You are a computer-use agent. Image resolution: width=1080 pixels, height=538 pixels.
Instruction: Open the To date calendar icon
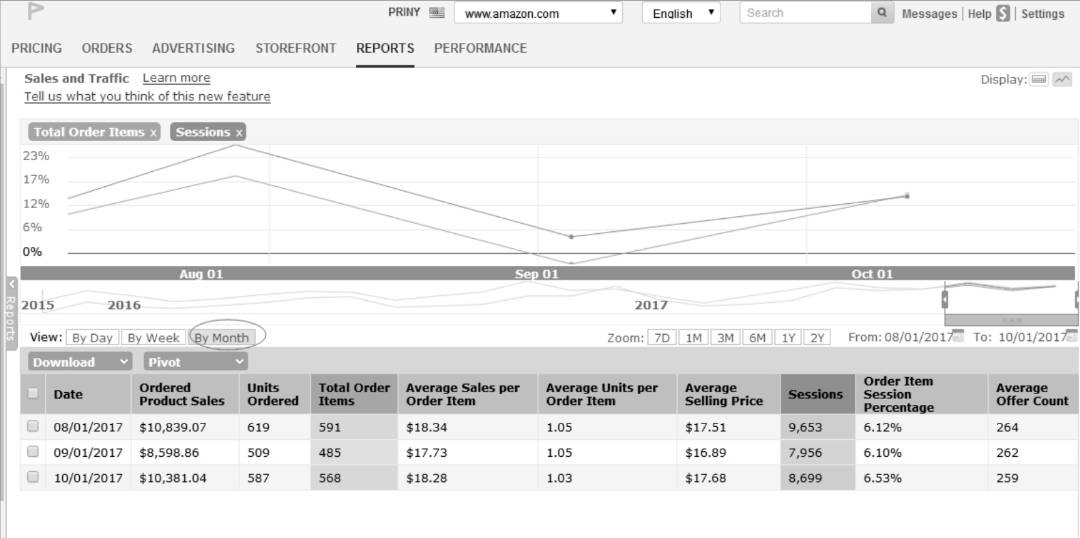pos(1071,337)
